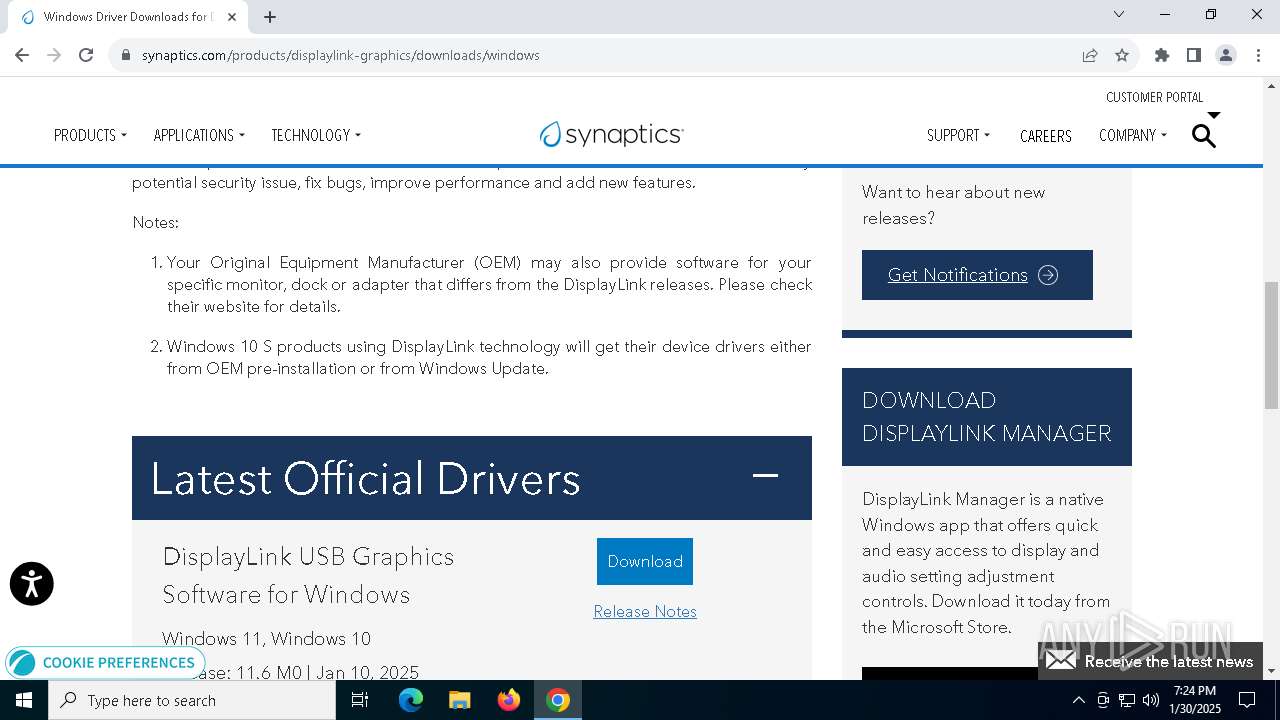1280x720 pixels.
Task: Expand the Support menu
Action: point(958,135)
